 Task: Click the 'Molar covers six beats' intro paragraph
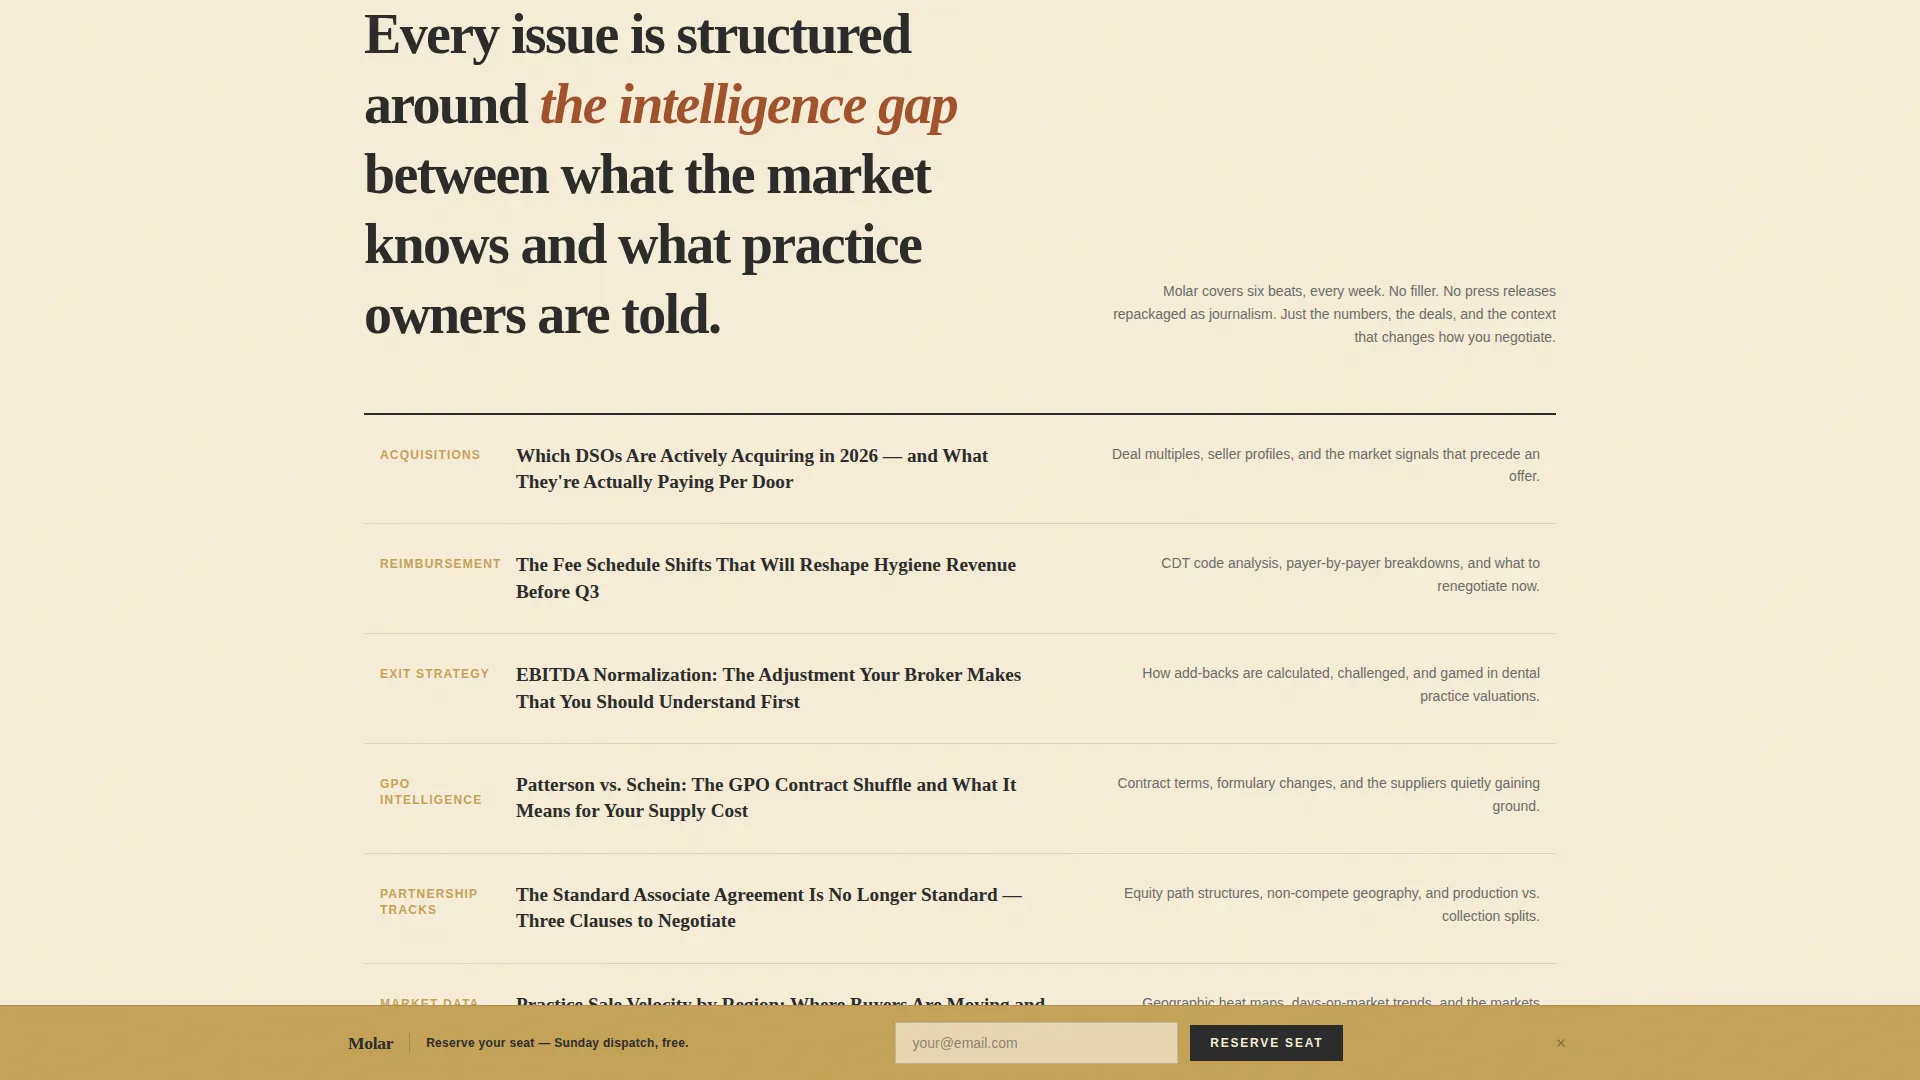point(1334,314)
